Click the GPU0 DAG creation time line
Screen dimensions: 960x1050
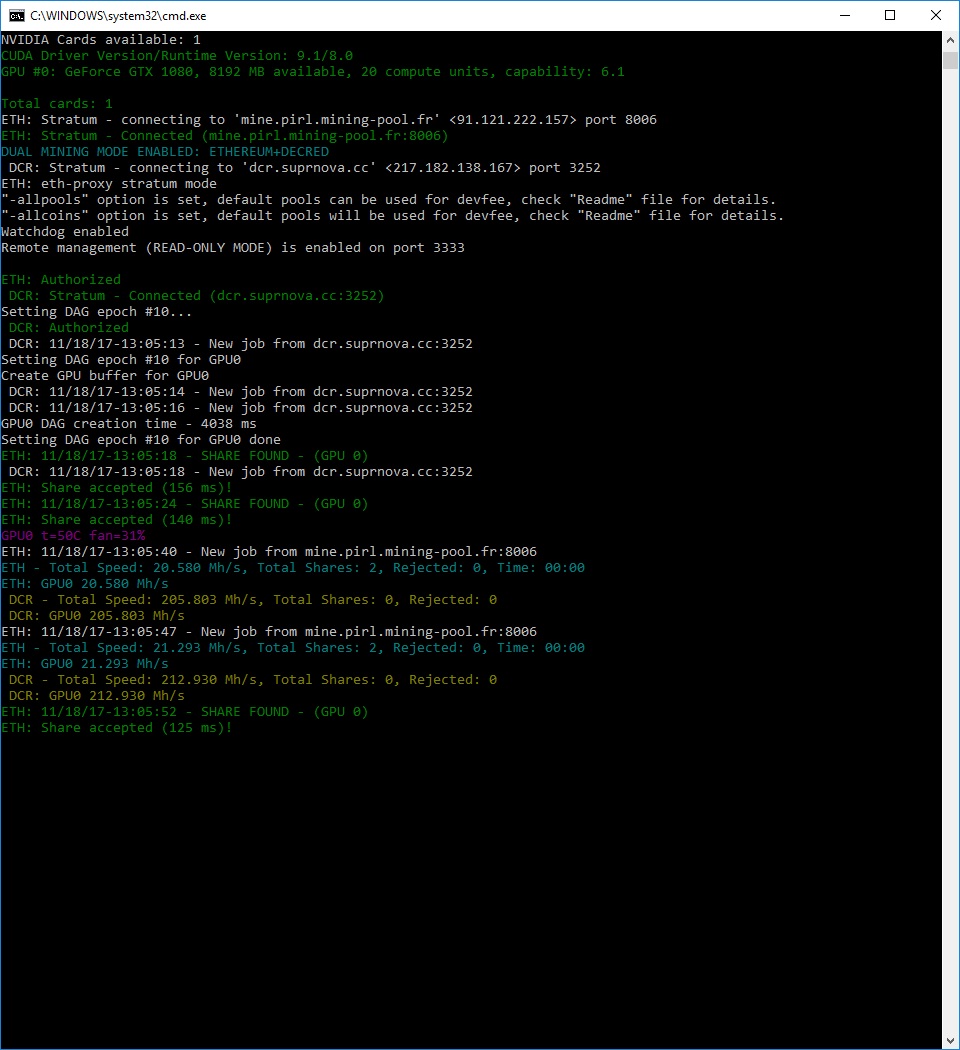(x=129, y=424)
